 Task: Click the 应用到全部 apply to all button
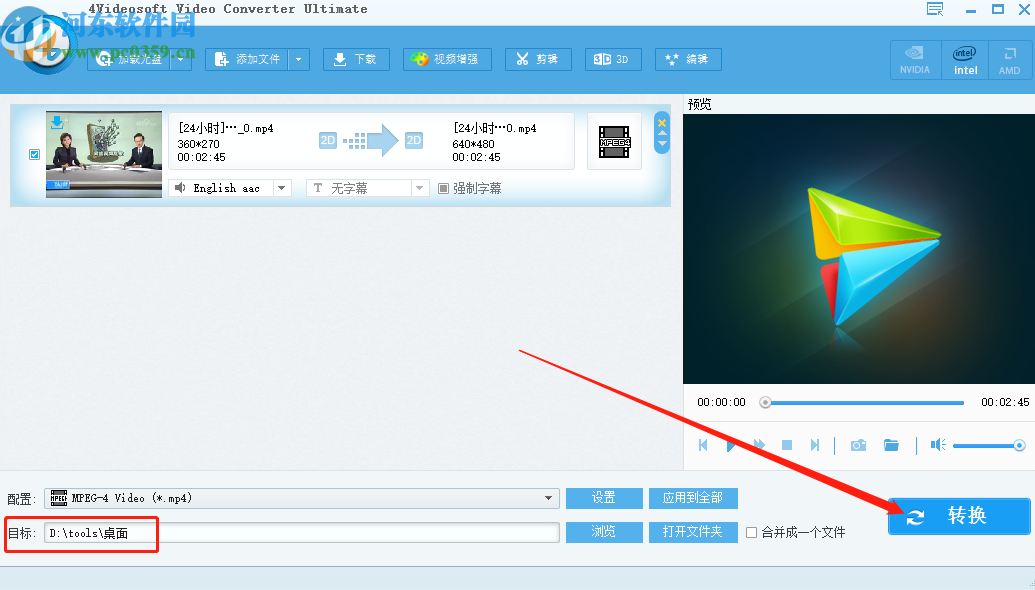pyautogui.click(x=693, y=498)
